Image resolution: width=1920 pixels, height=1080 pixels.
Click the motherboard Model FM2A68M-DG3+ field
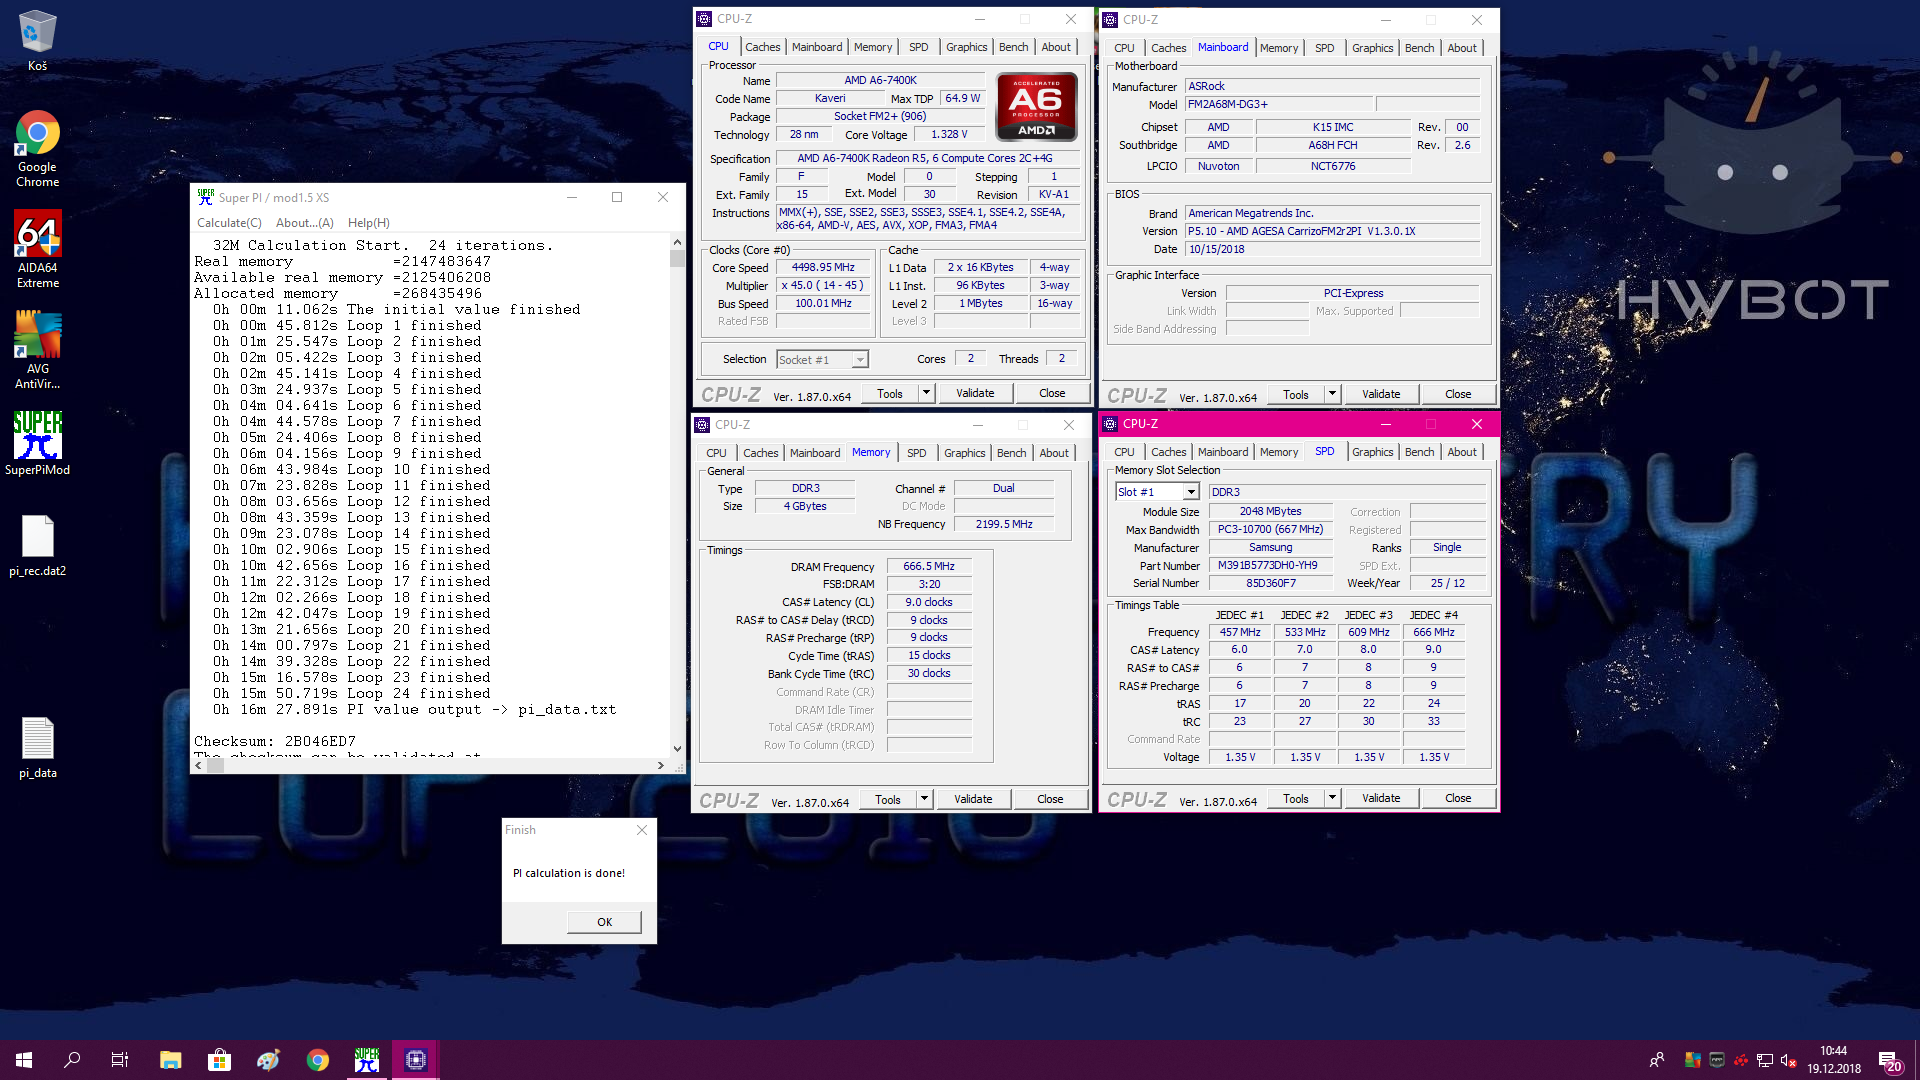(x=1279, y=104)
